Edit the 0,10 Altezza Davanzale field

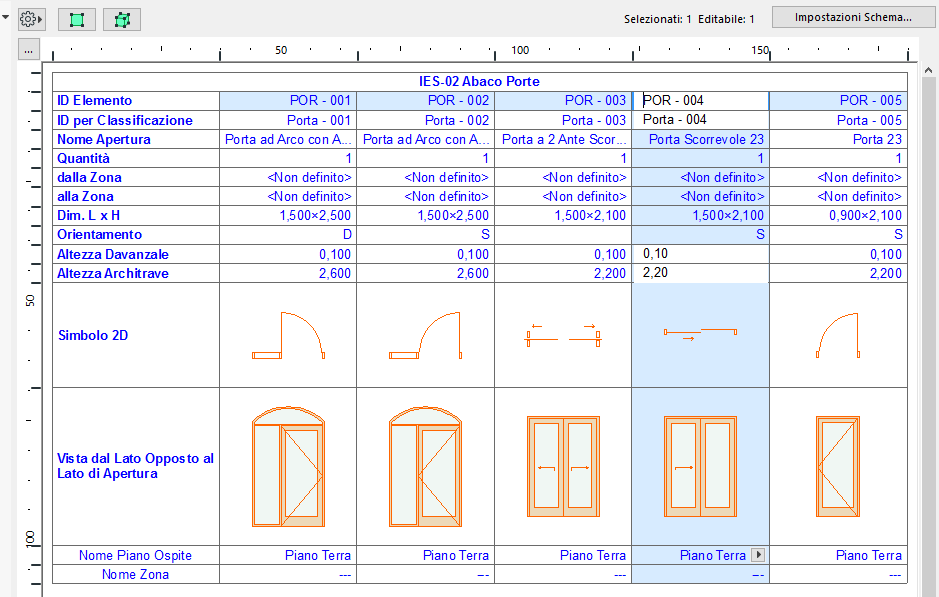[701, 254]
